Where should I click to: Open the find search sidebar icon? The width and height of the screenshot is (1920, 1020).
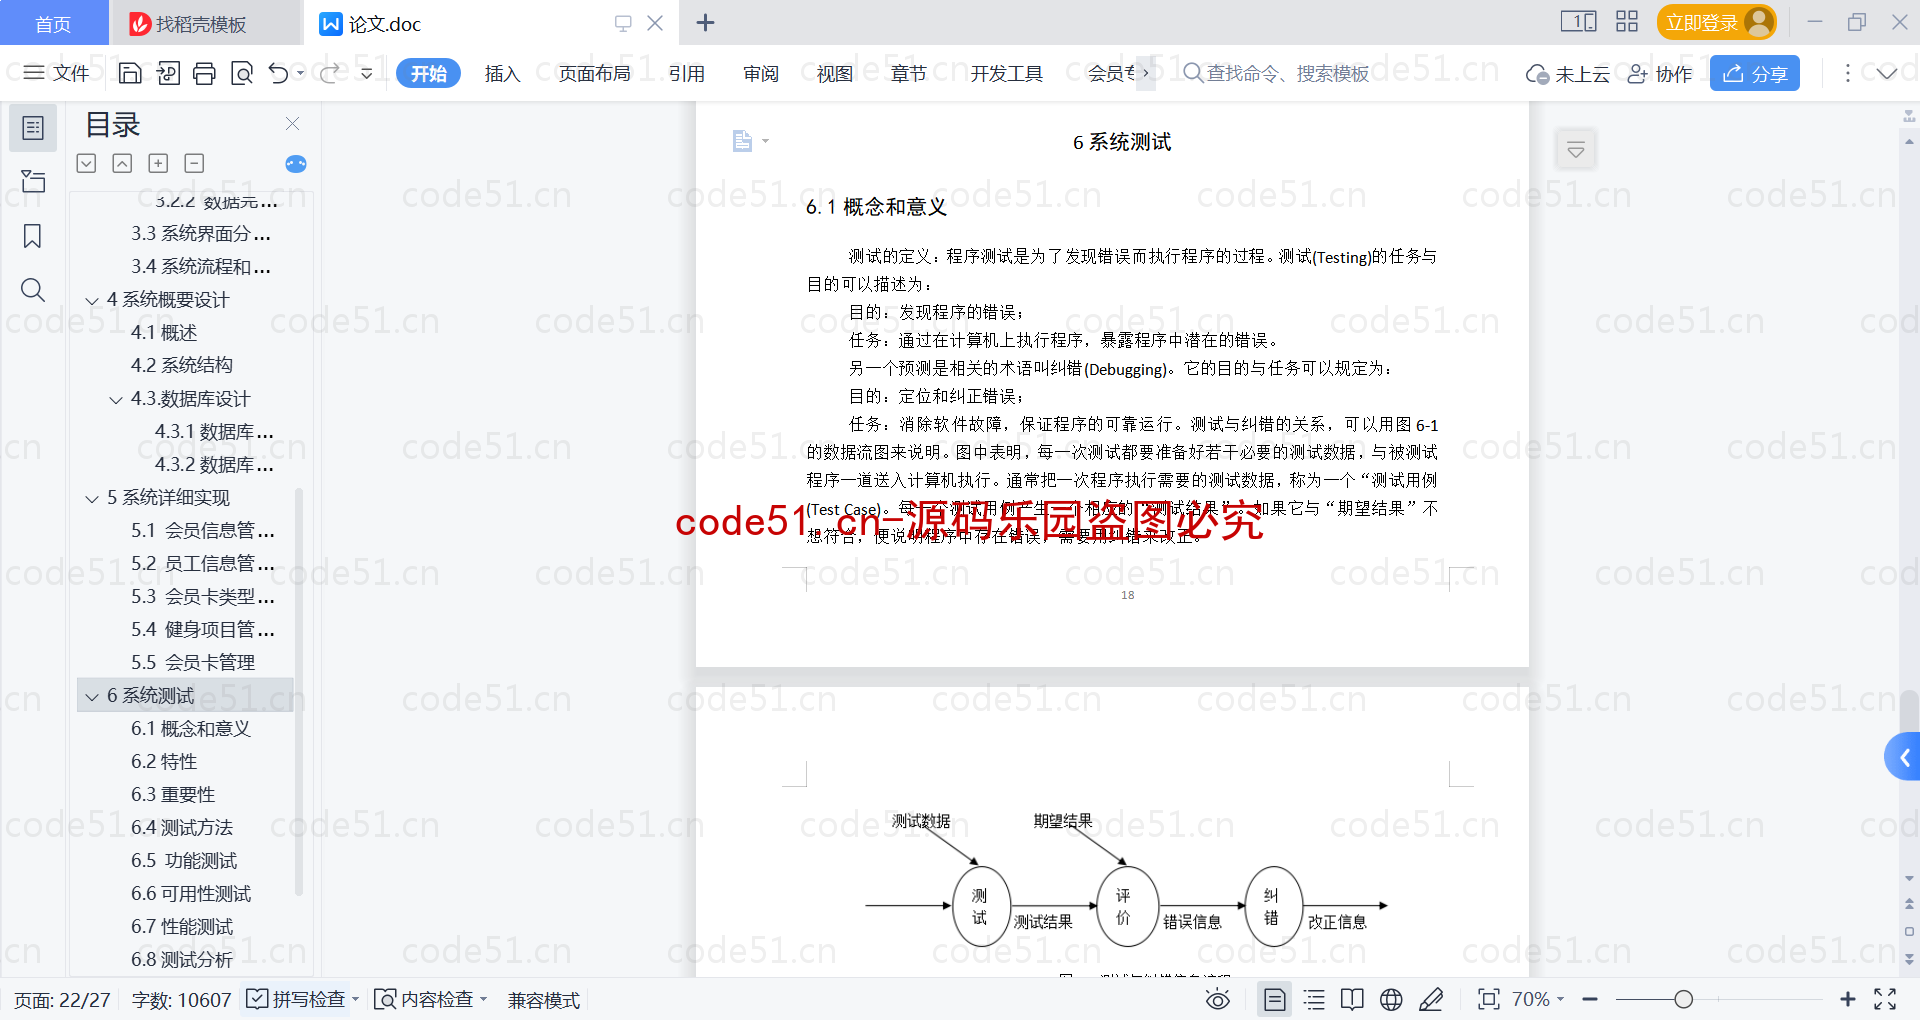tap(33, 290)
